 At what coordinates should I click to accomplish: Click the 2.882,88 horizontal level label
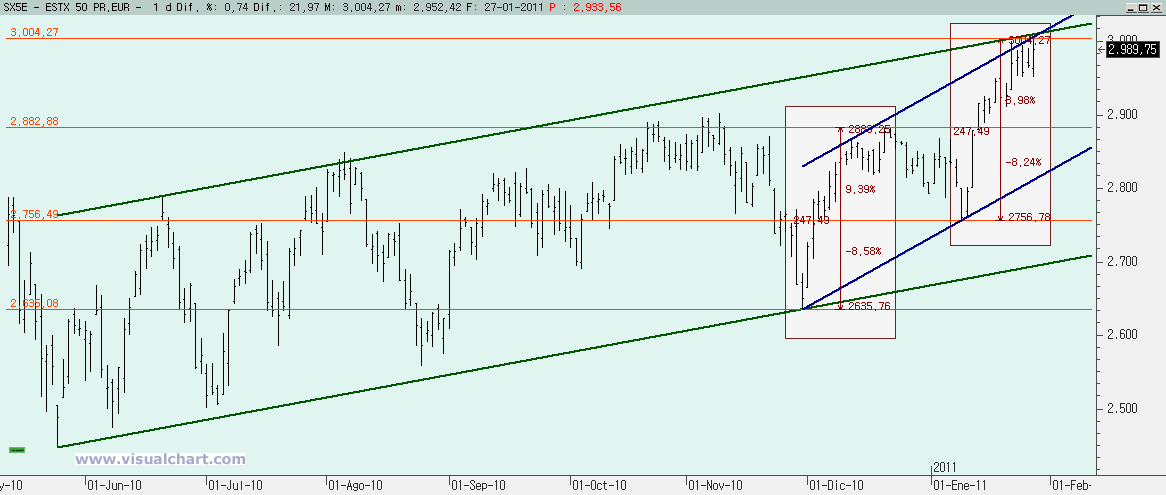tap(32, 122)
